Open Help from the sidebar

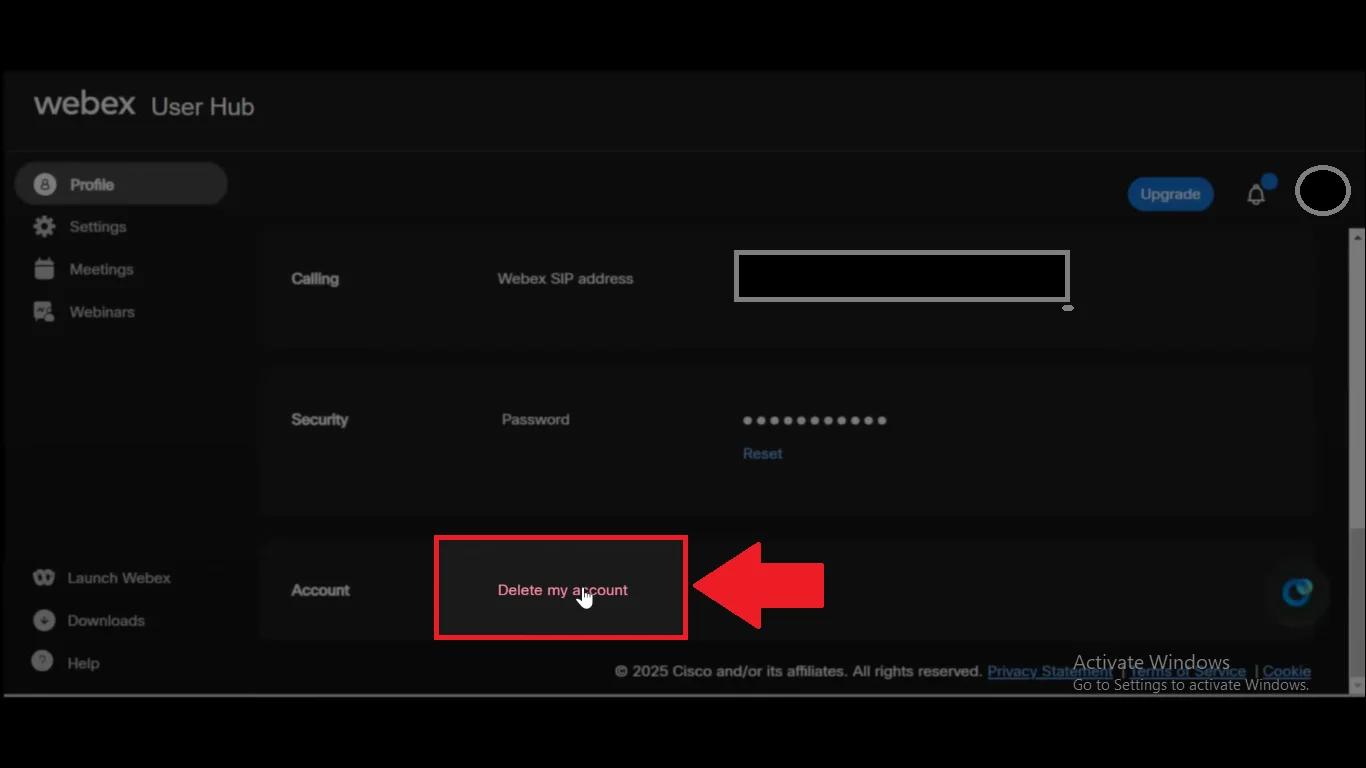click(x=83, y=663)
